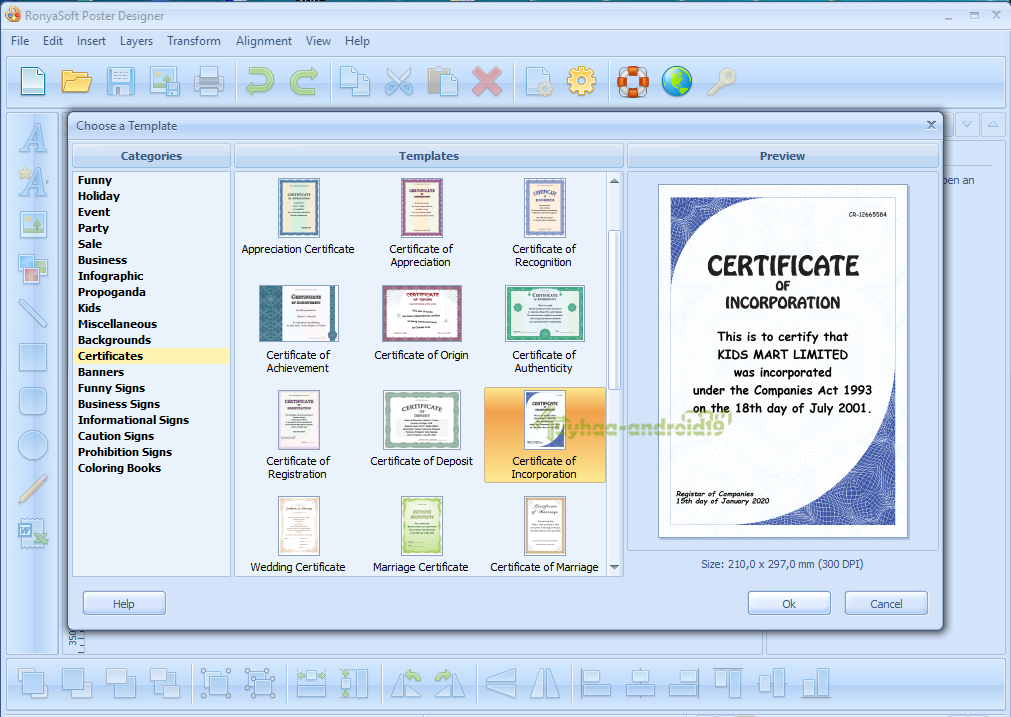Image resolution: width=1011 pixels, height=717 pixels.
Task: Click the collapse arrow behind dialog top-right
Action: coord(993,124)
